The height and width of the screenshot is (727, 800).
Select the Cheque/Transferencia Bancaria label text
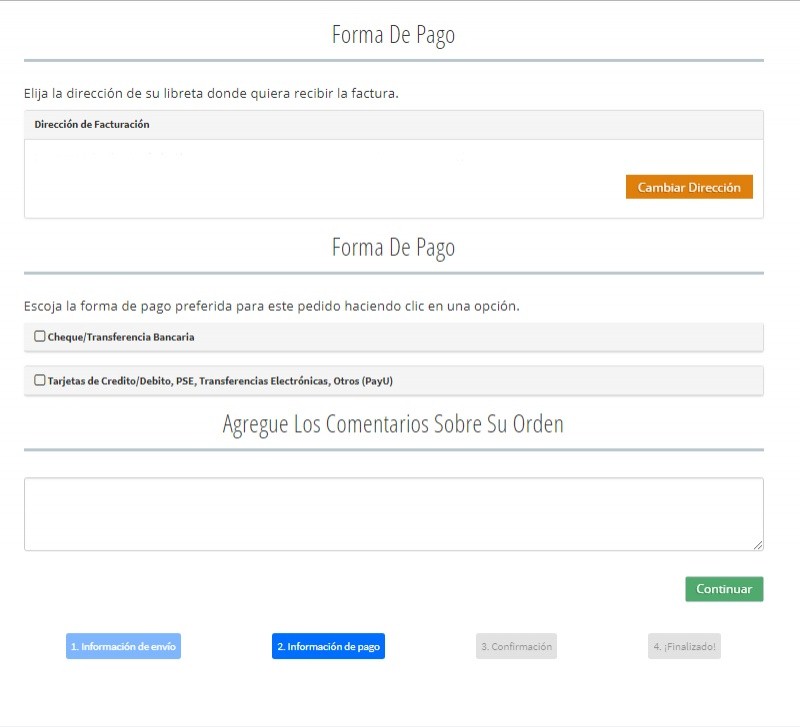click(x=121, y=337)
